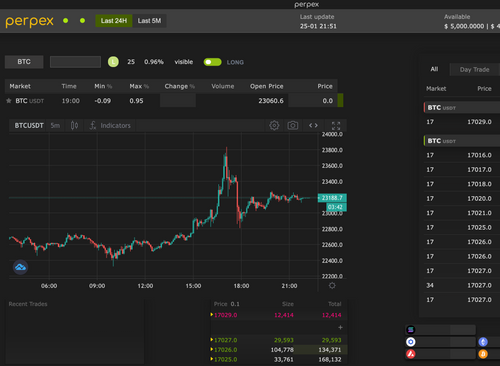Click the Recent Trades panel heading

tap(28, 304)
